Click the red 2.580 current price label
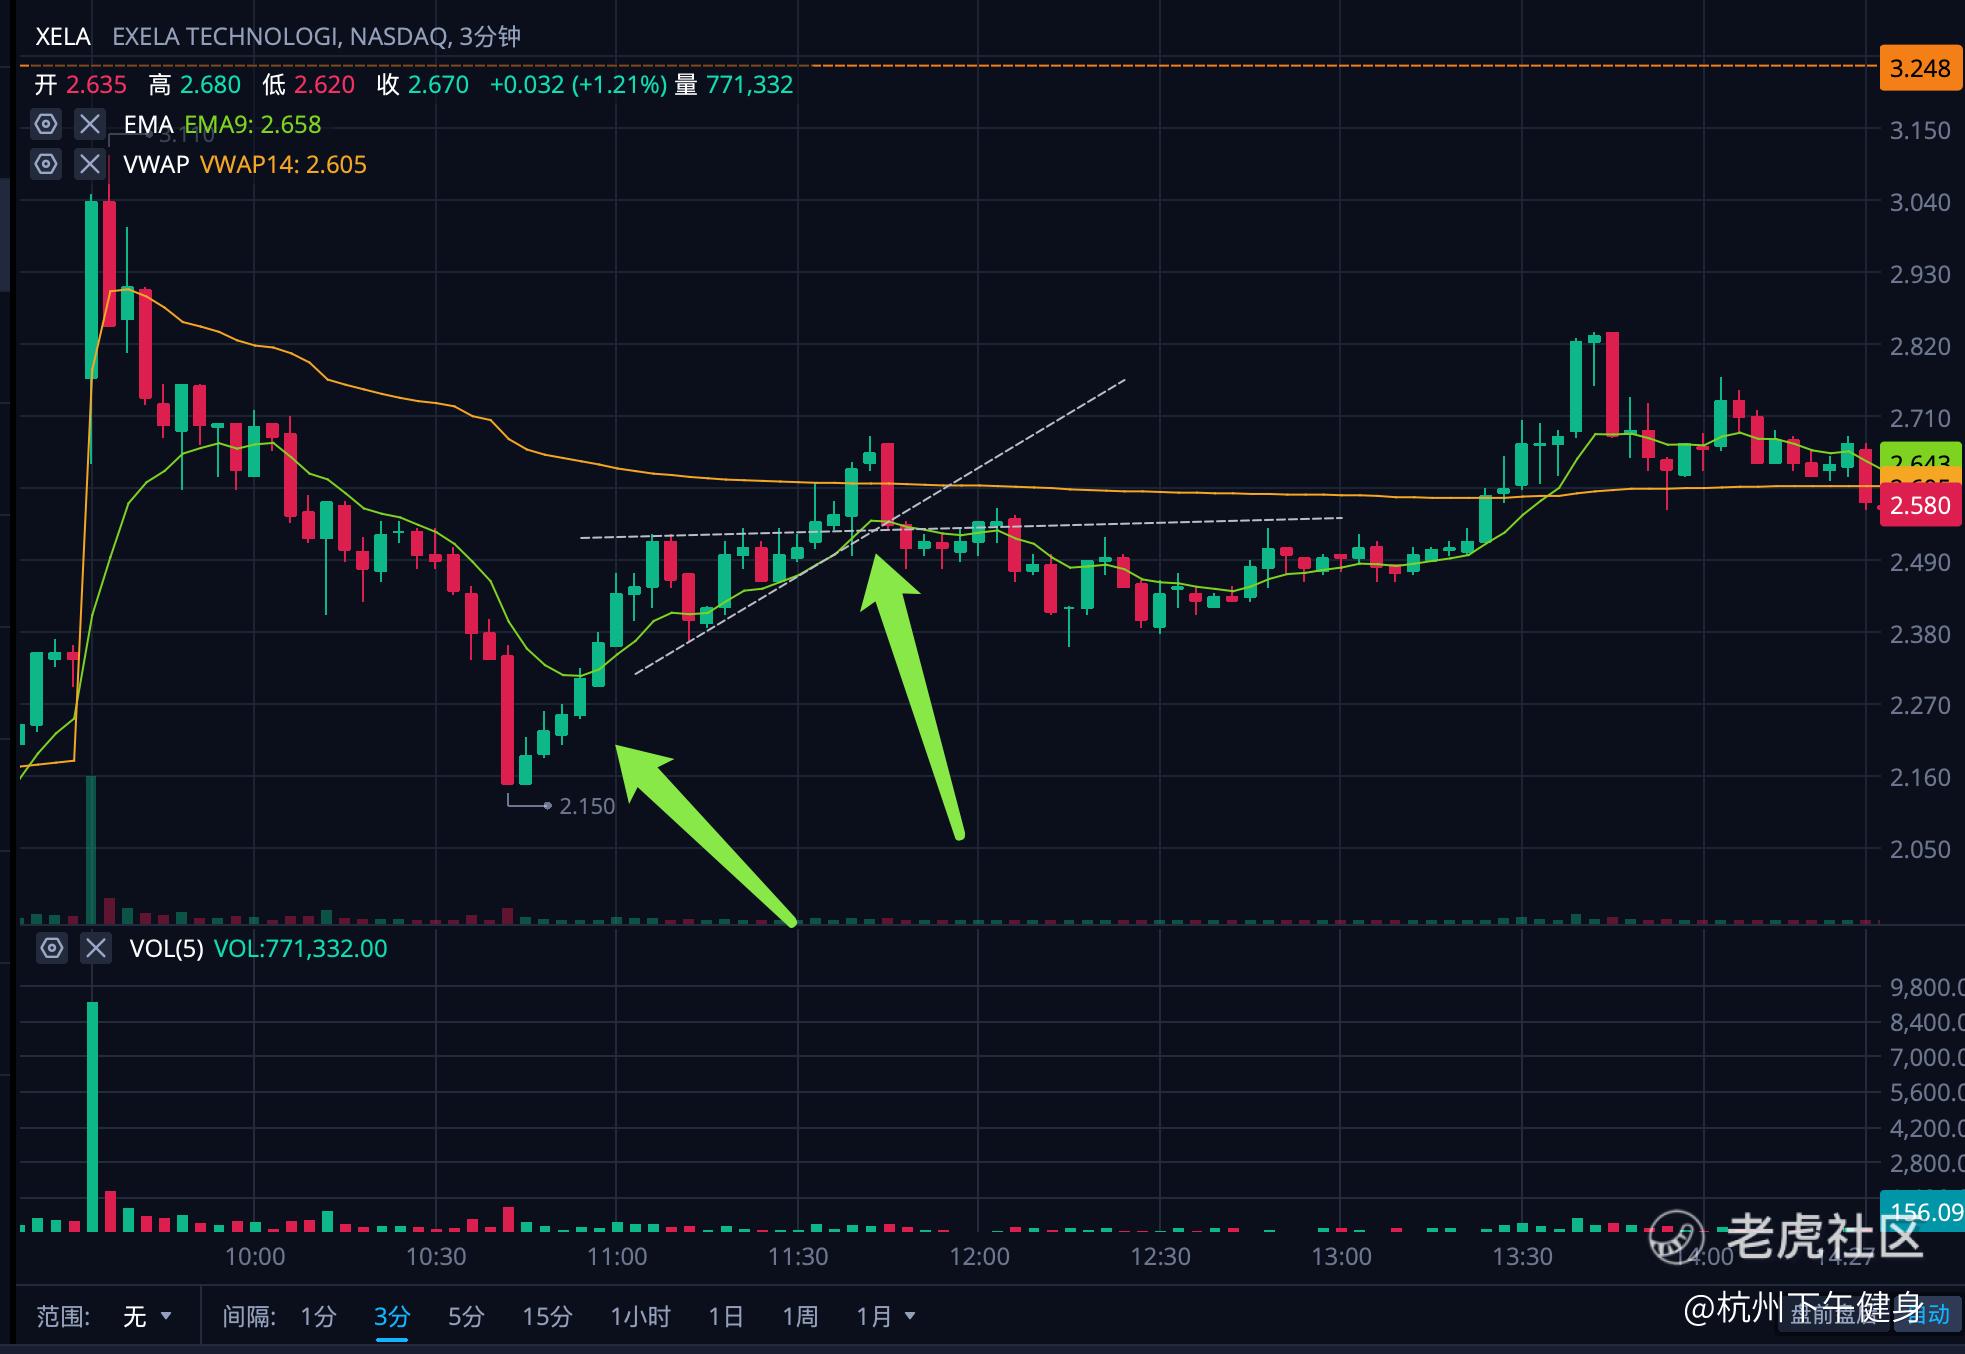This screenshot has width=1965, height=1354. tap(1919, 505)
